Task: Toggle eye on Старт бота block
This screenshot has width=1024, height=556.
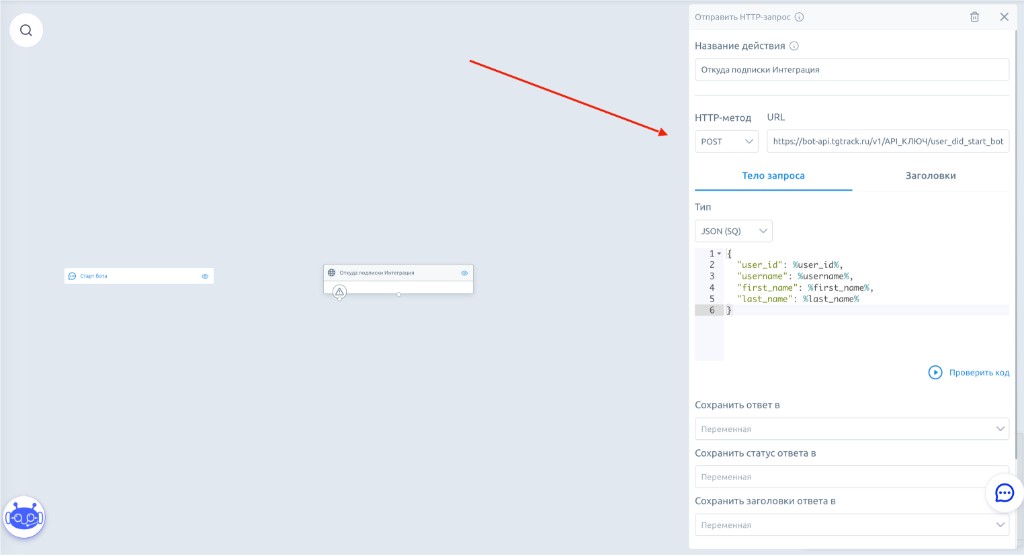Action: point(205,276)
